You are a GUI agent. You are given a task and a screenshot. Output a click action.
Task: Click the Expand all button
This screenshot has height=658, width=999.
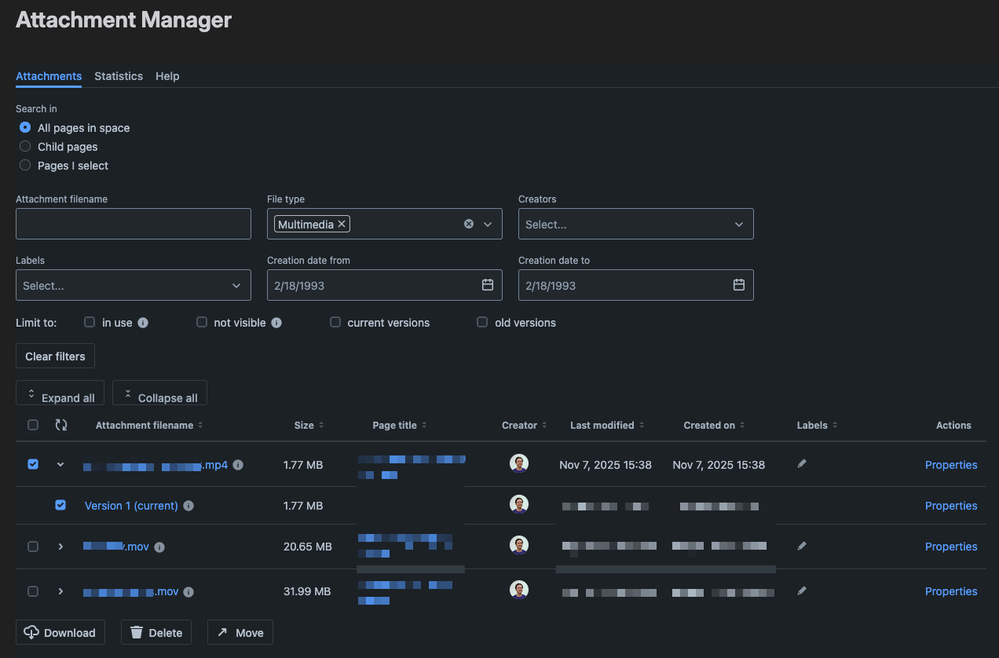point(60,394)
